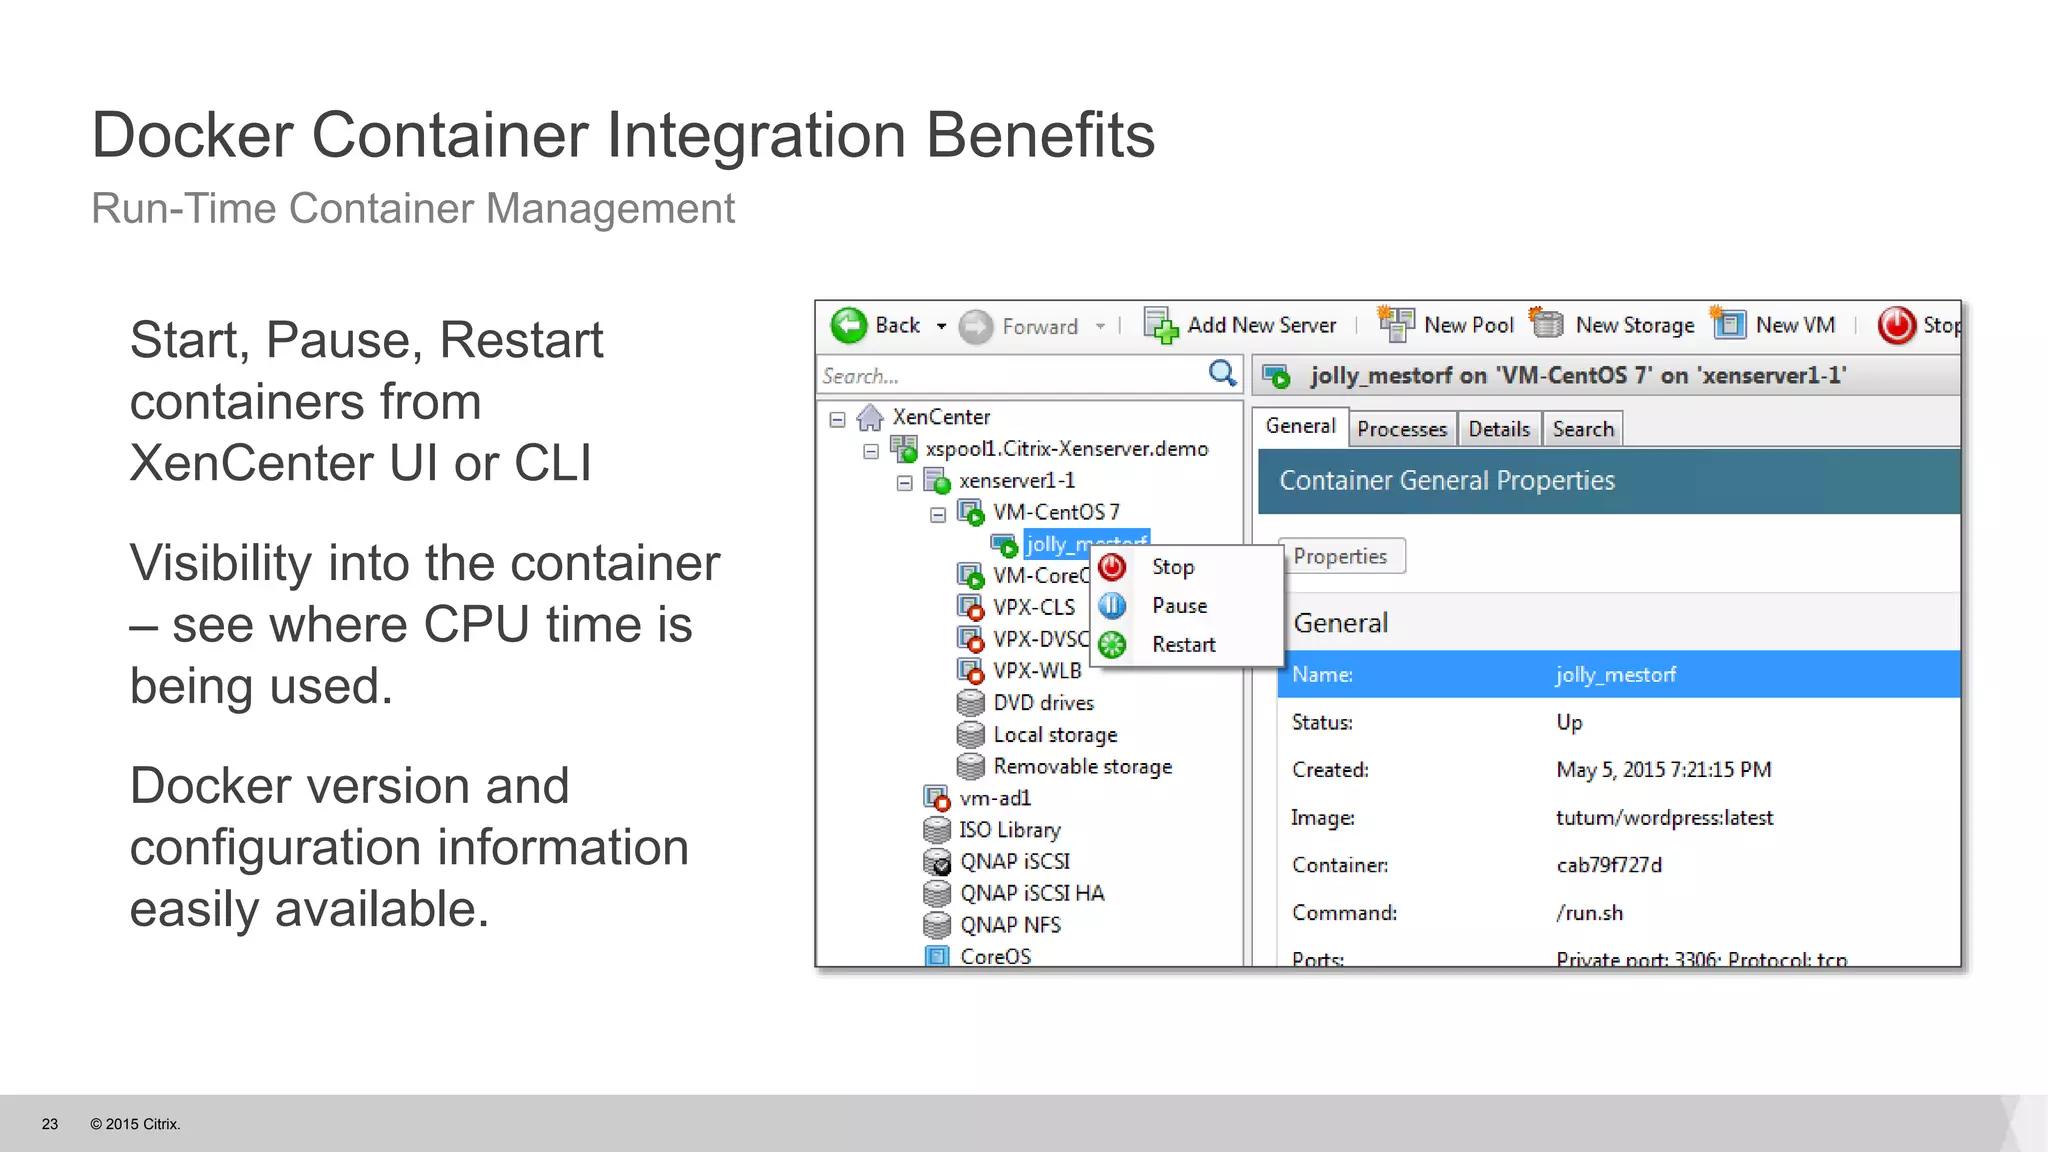2048x1152 pixels.
Task: Click the red Stop icon in context menu
Action: tap(1112, 567)
